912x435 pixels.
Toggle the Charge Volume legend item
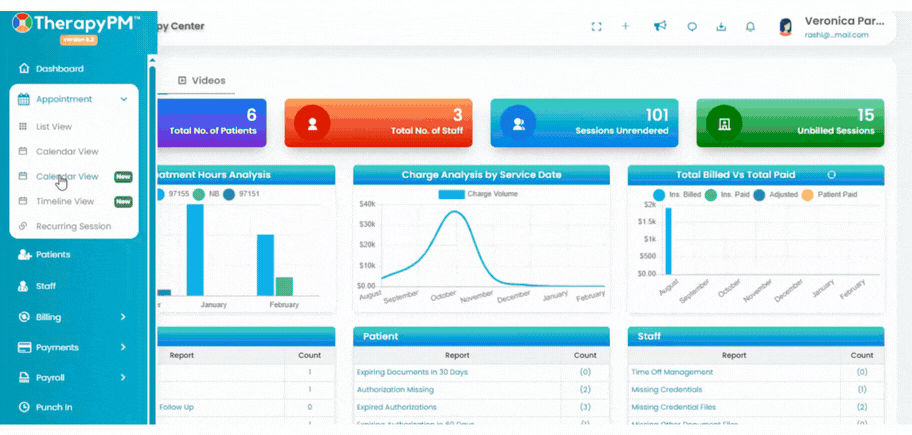coord(477,194)
